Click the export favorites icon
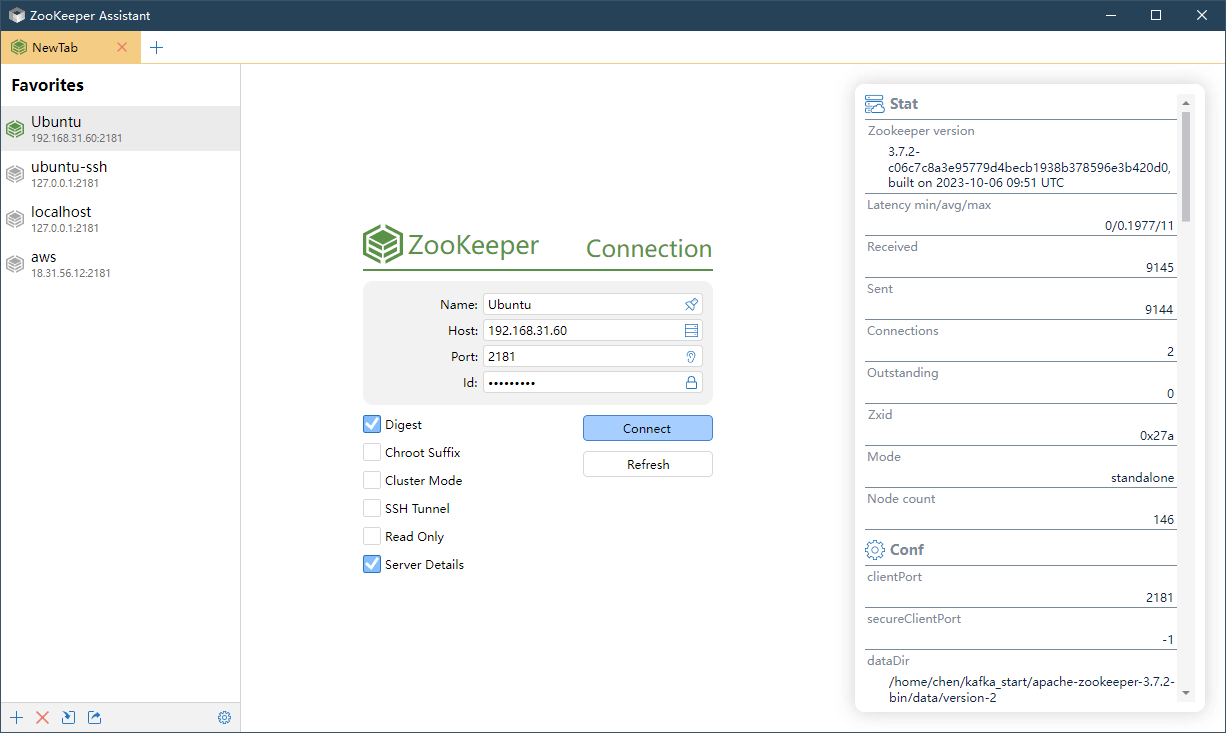1226x733 pixels. tap(94, 717)
